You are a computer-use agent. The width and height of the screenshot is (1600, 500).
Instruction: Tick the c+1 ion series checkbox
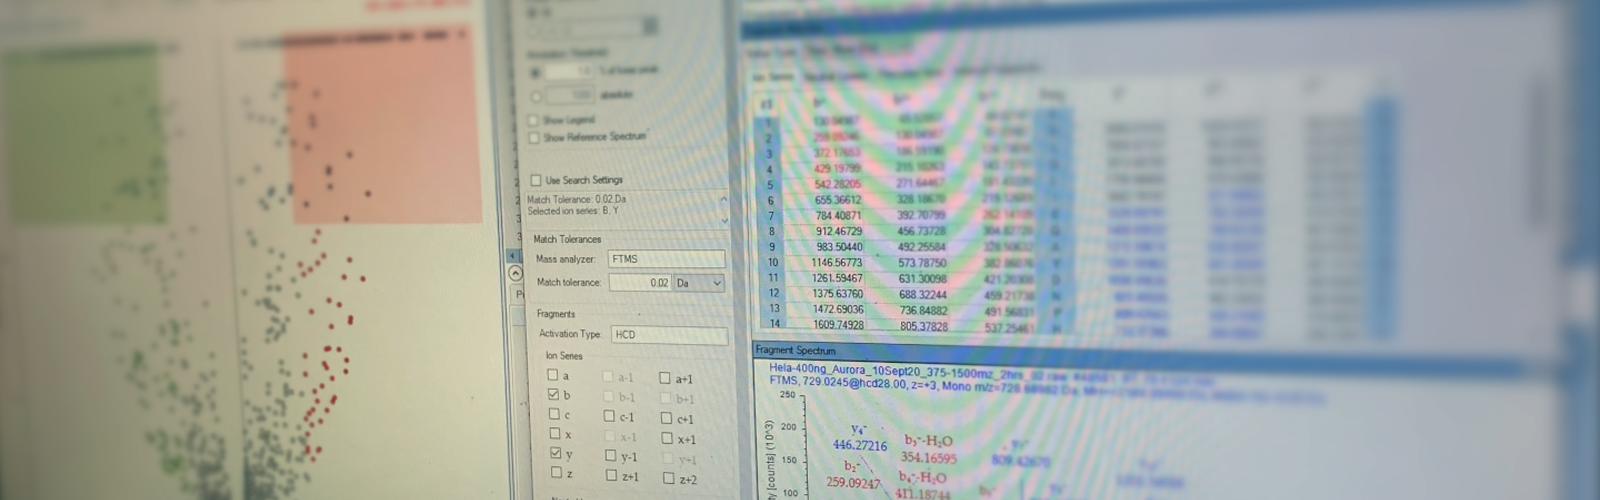point(666,418)
